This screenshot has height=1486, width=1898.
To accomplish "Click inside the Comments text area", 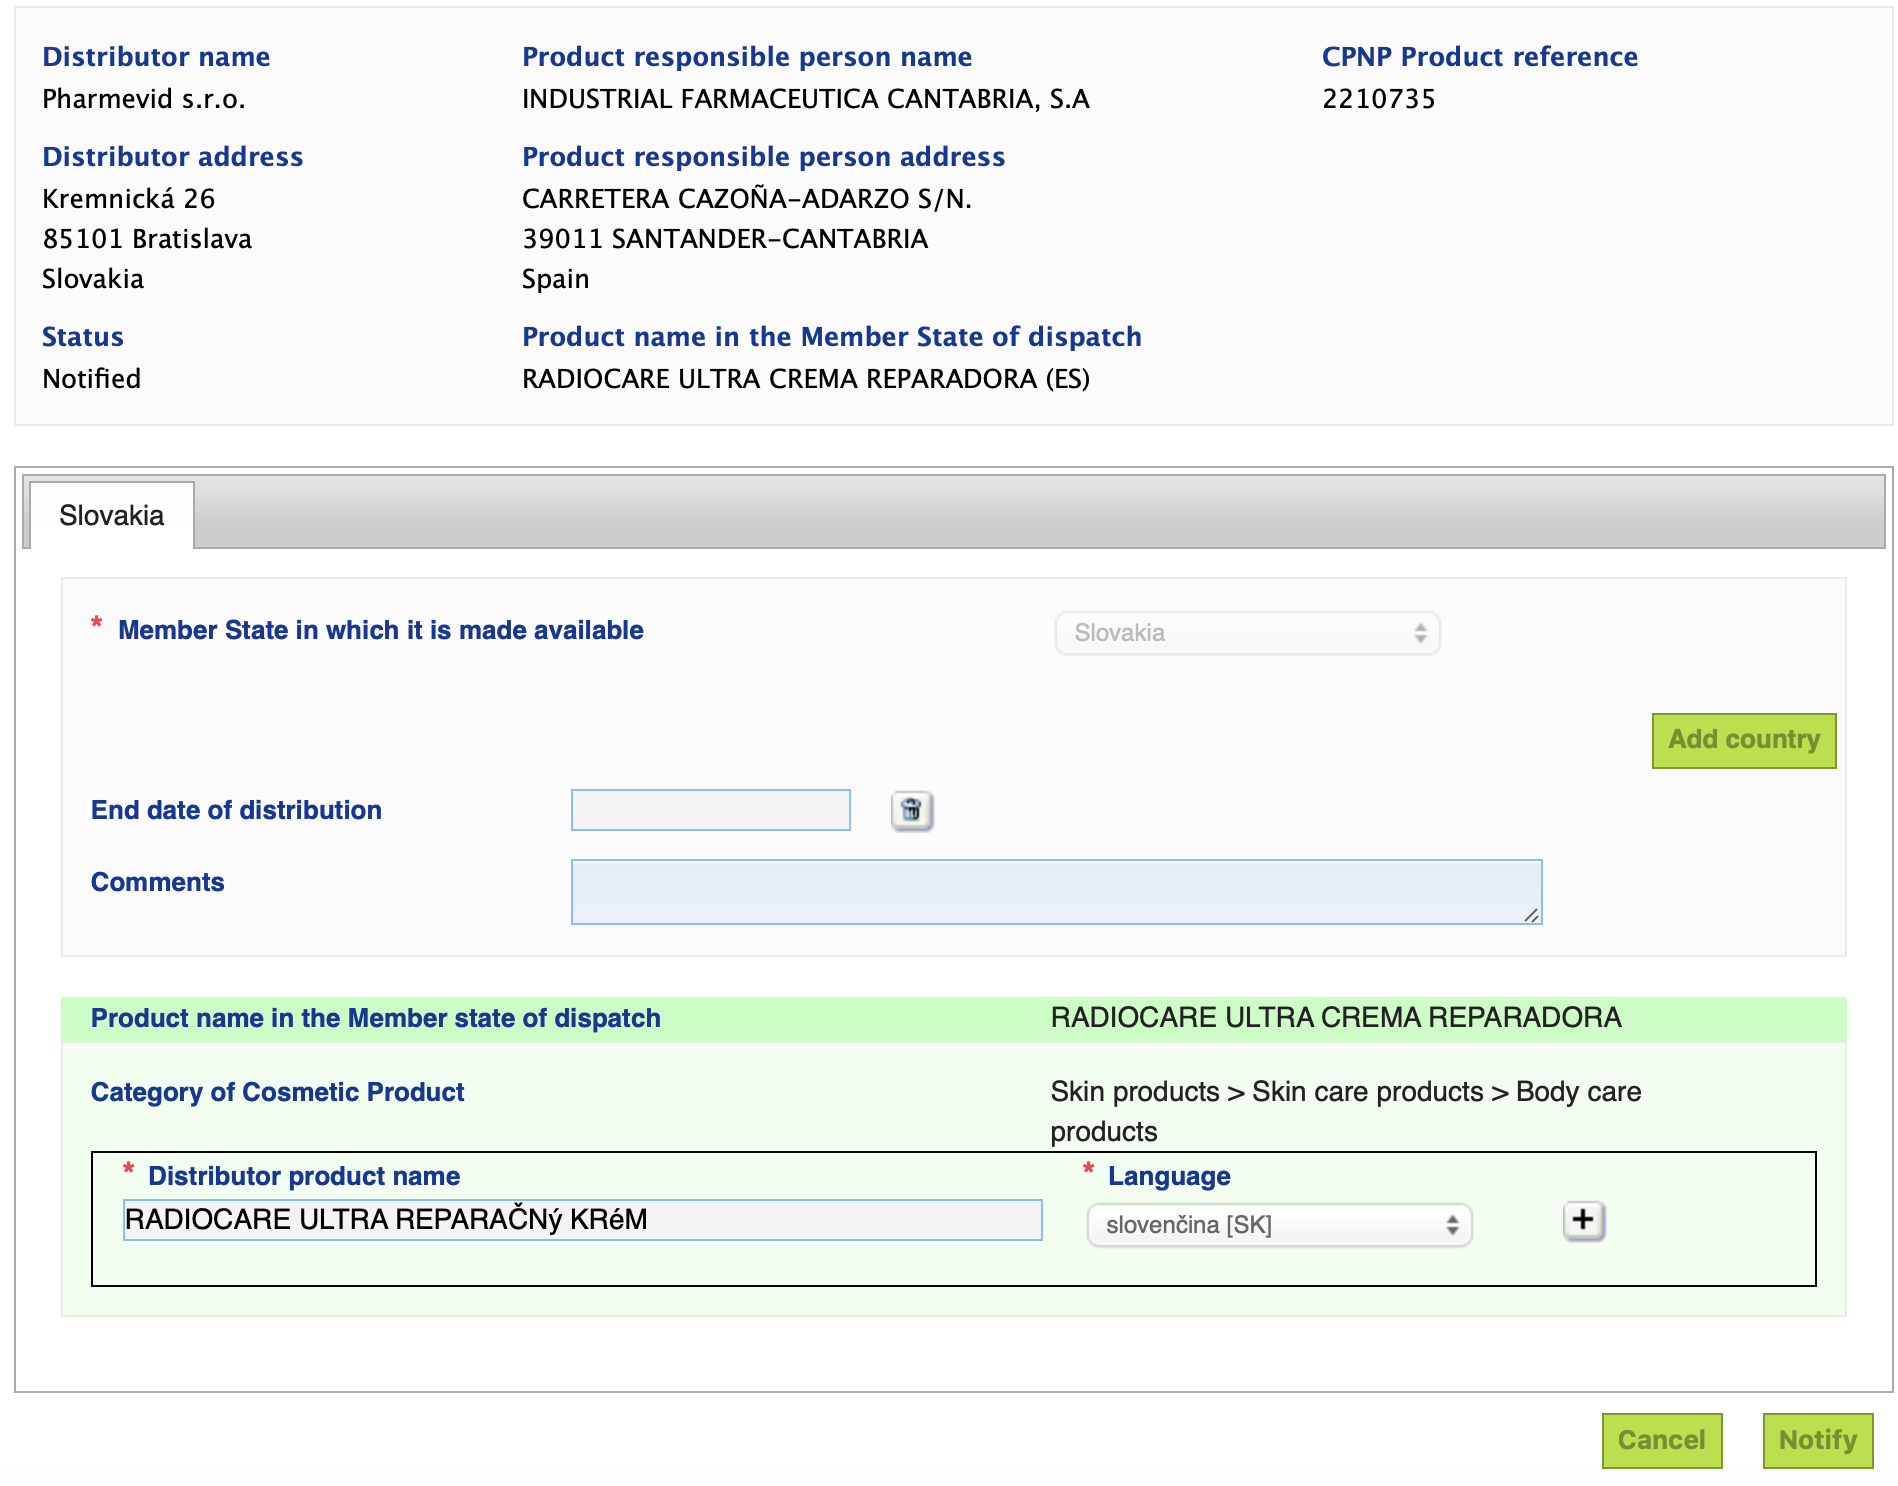I will [x=1055, y=891].
